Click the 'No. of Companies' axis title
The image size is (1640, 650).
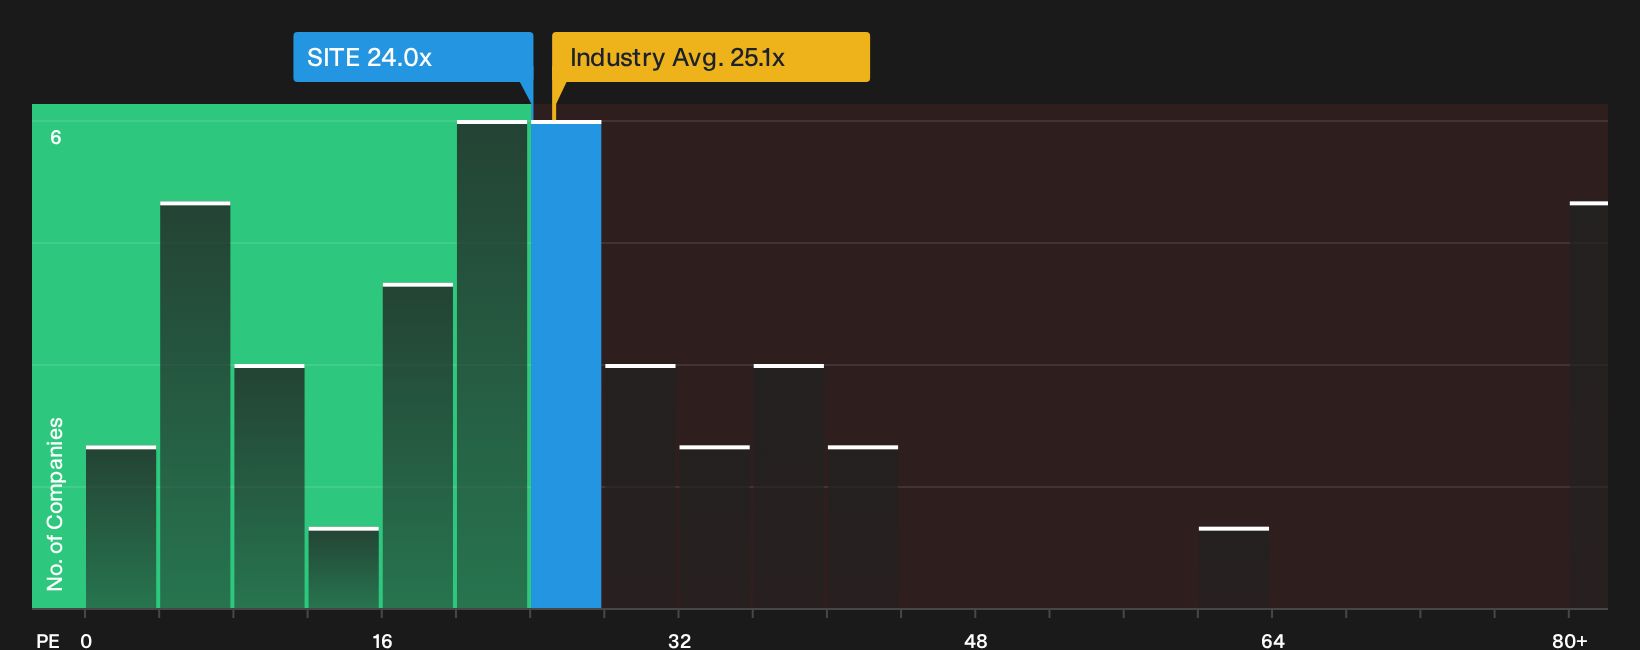tap(55, 503)
